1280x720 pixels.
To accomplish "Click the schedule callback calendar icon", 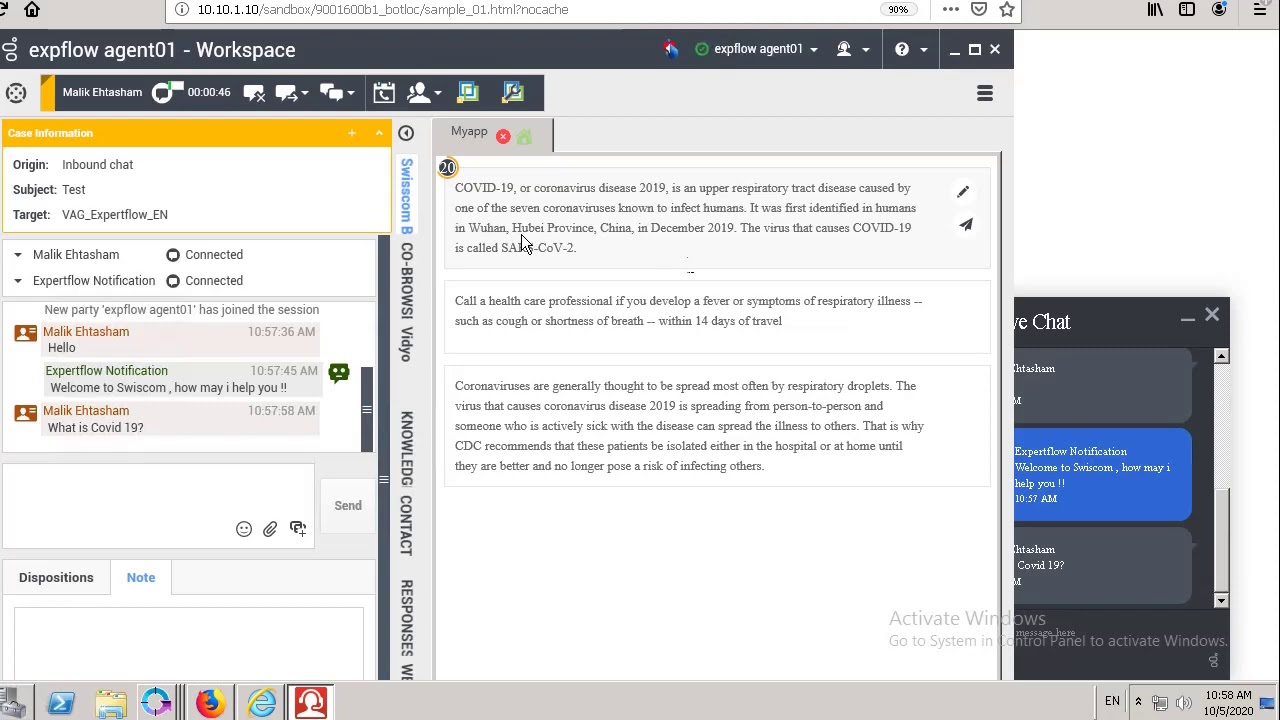I will pos(384,93).
